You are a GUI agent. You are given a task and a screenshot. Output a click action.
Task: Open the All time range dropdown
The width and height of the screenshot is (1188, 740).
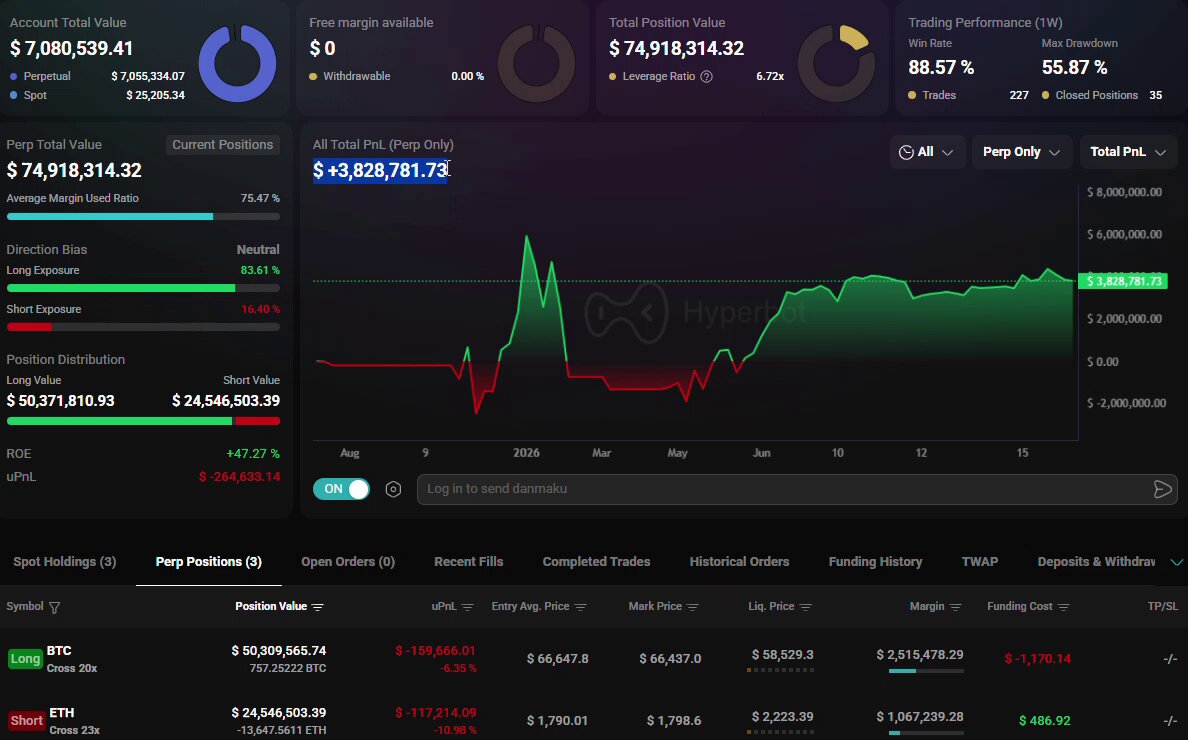pyautogui.click(x=927, y=152)
